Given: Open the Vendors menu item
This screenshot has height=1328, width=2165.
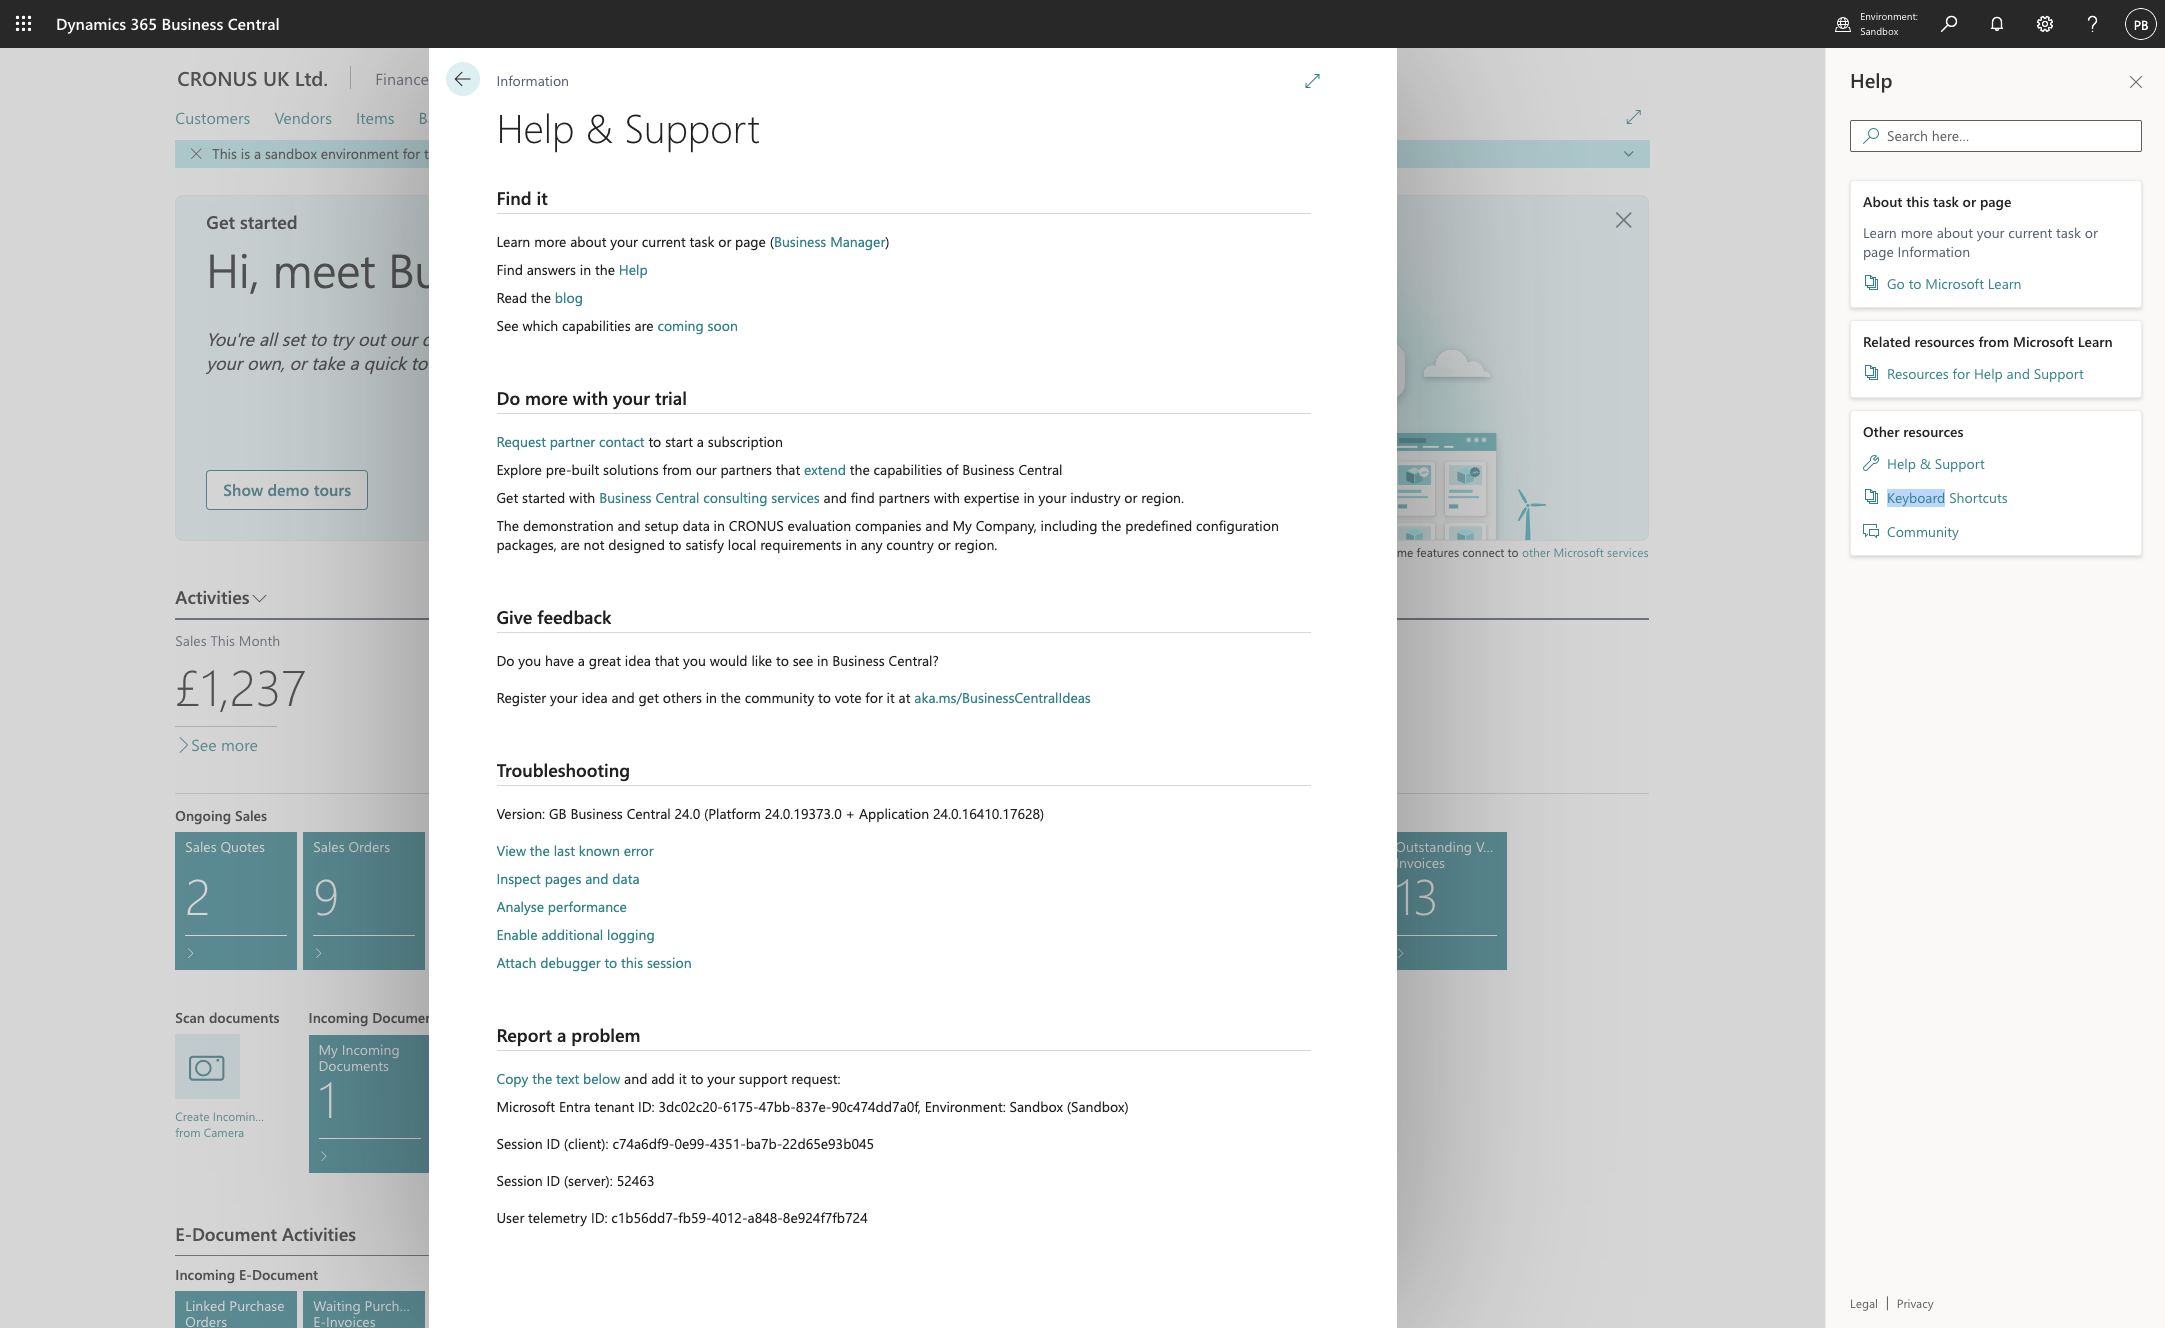Looking at the screenshot, I should coord(303,118).
